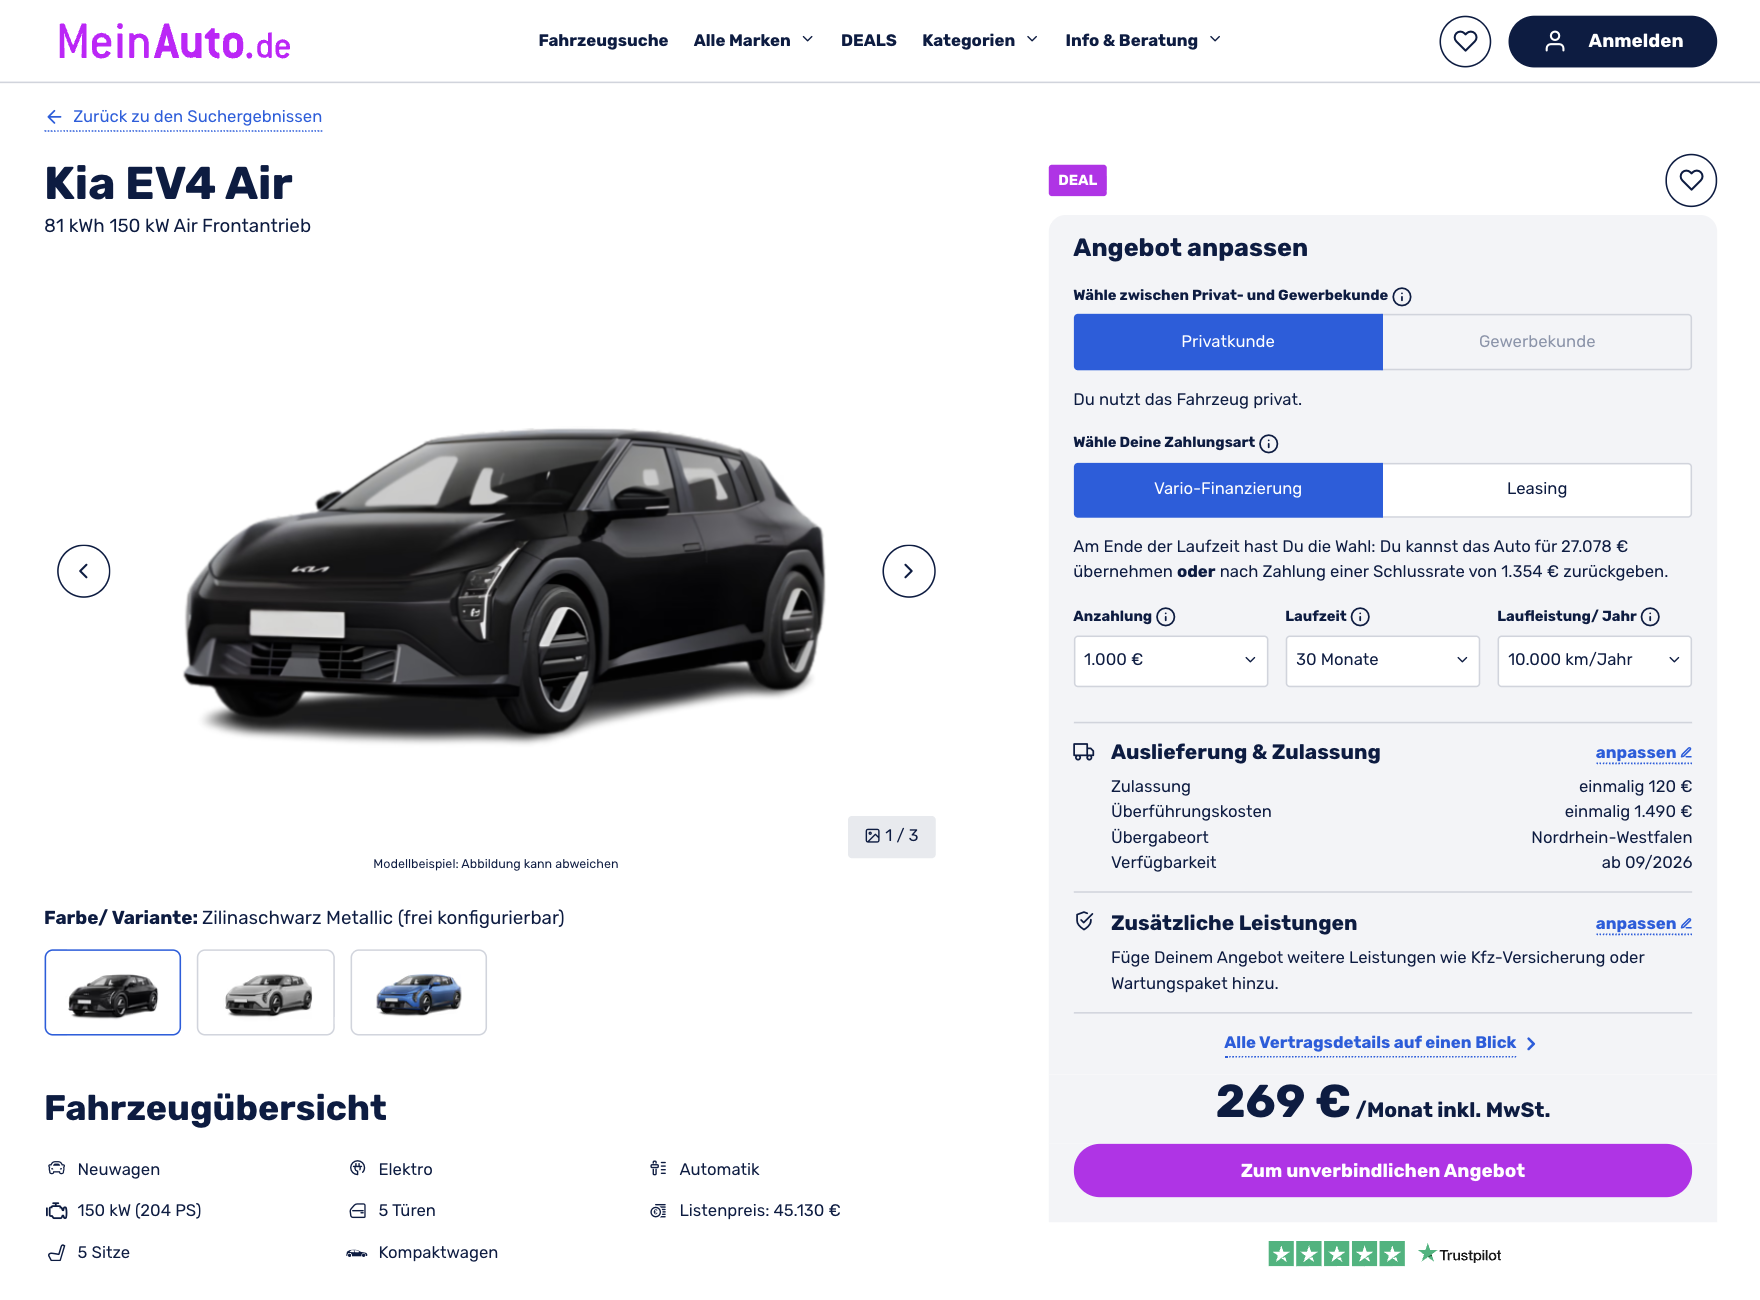
Task: Open the 30 Monate Laufzeit dropdown
Action: click(1382, 660)
